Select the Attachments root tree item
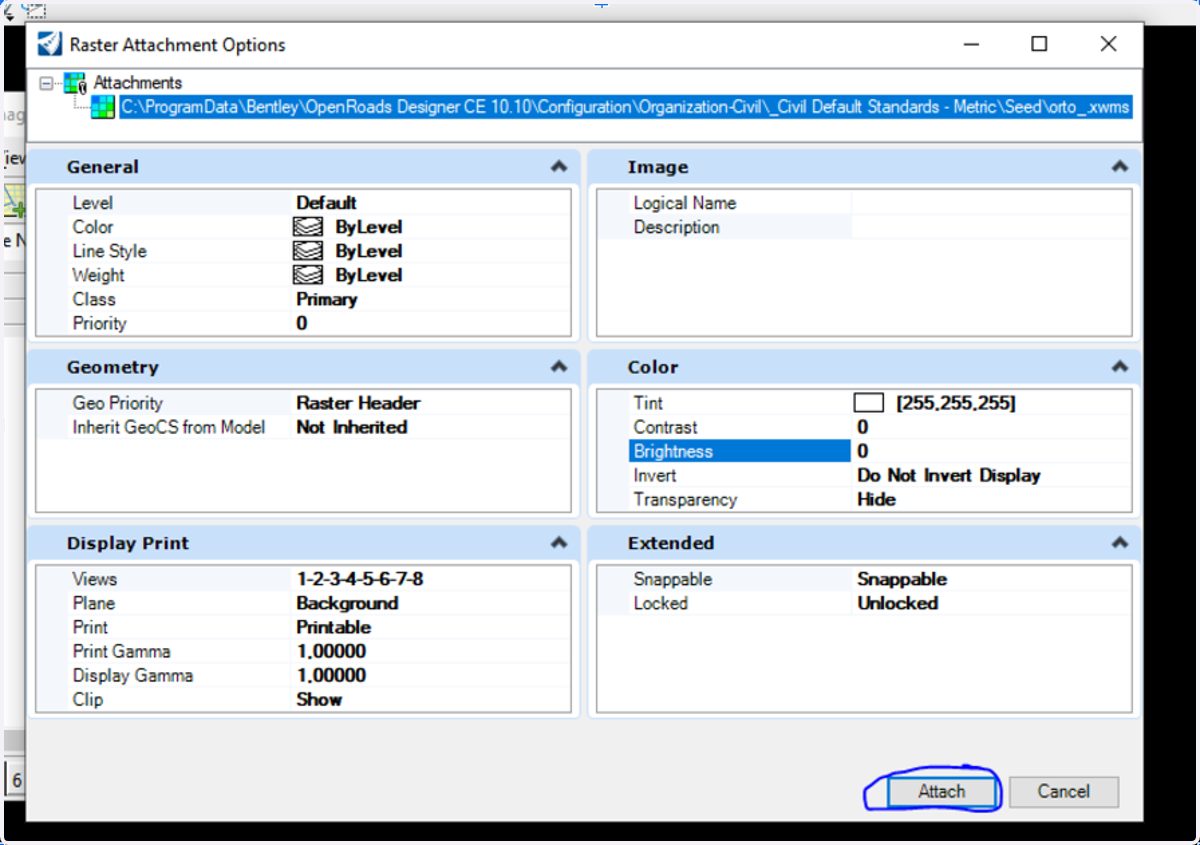The image size is (1200, 845). [138, 83]
